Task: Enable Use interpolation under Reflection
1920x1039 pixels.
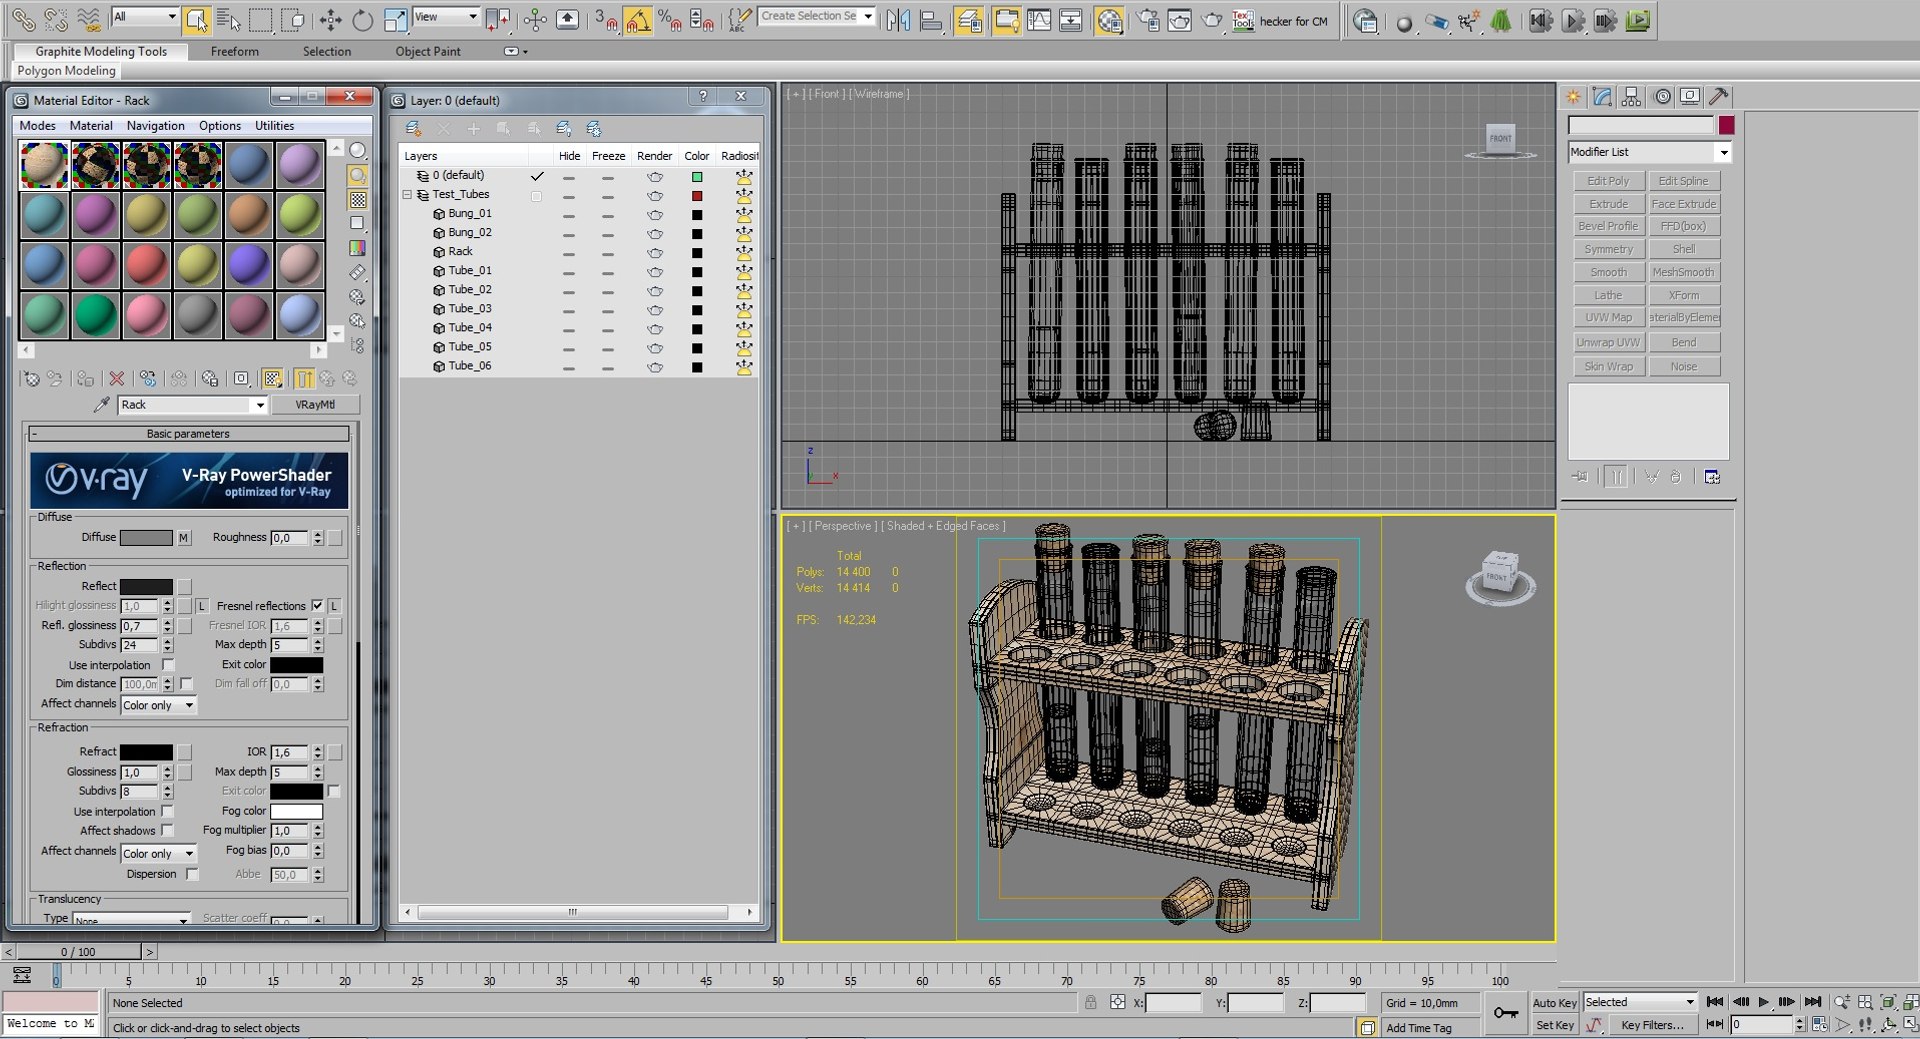Action: [x=168, y=665]
